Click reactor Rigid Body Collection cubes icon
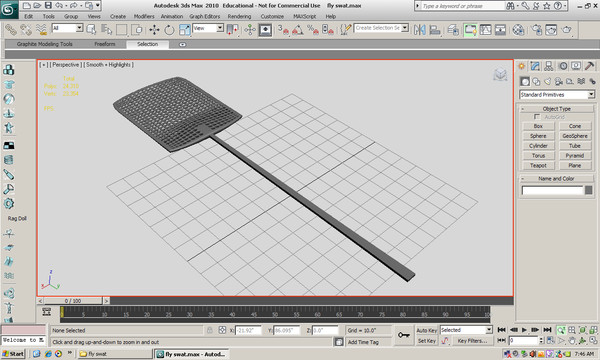600x360 pixels. point(9,70)
